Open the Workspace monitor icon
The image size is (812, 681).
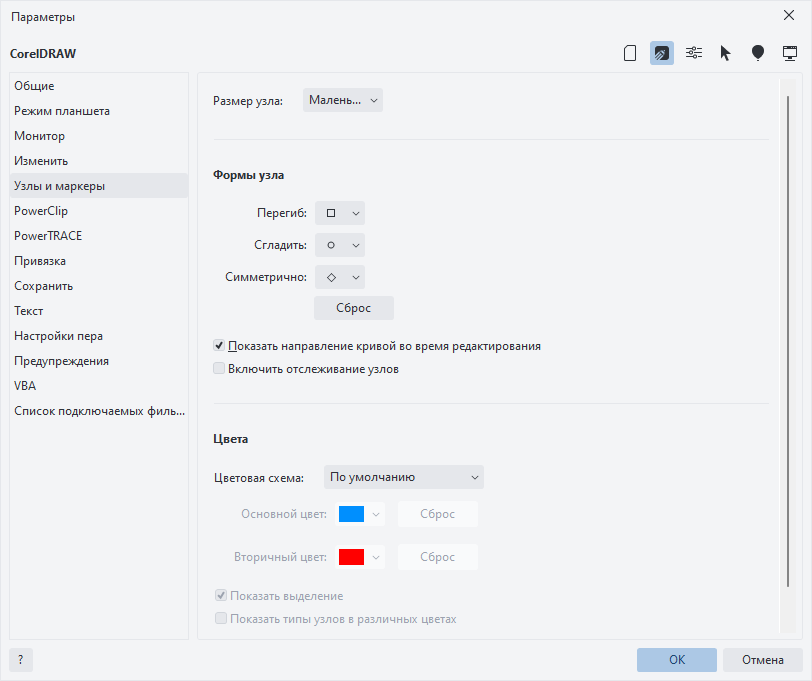790,53
